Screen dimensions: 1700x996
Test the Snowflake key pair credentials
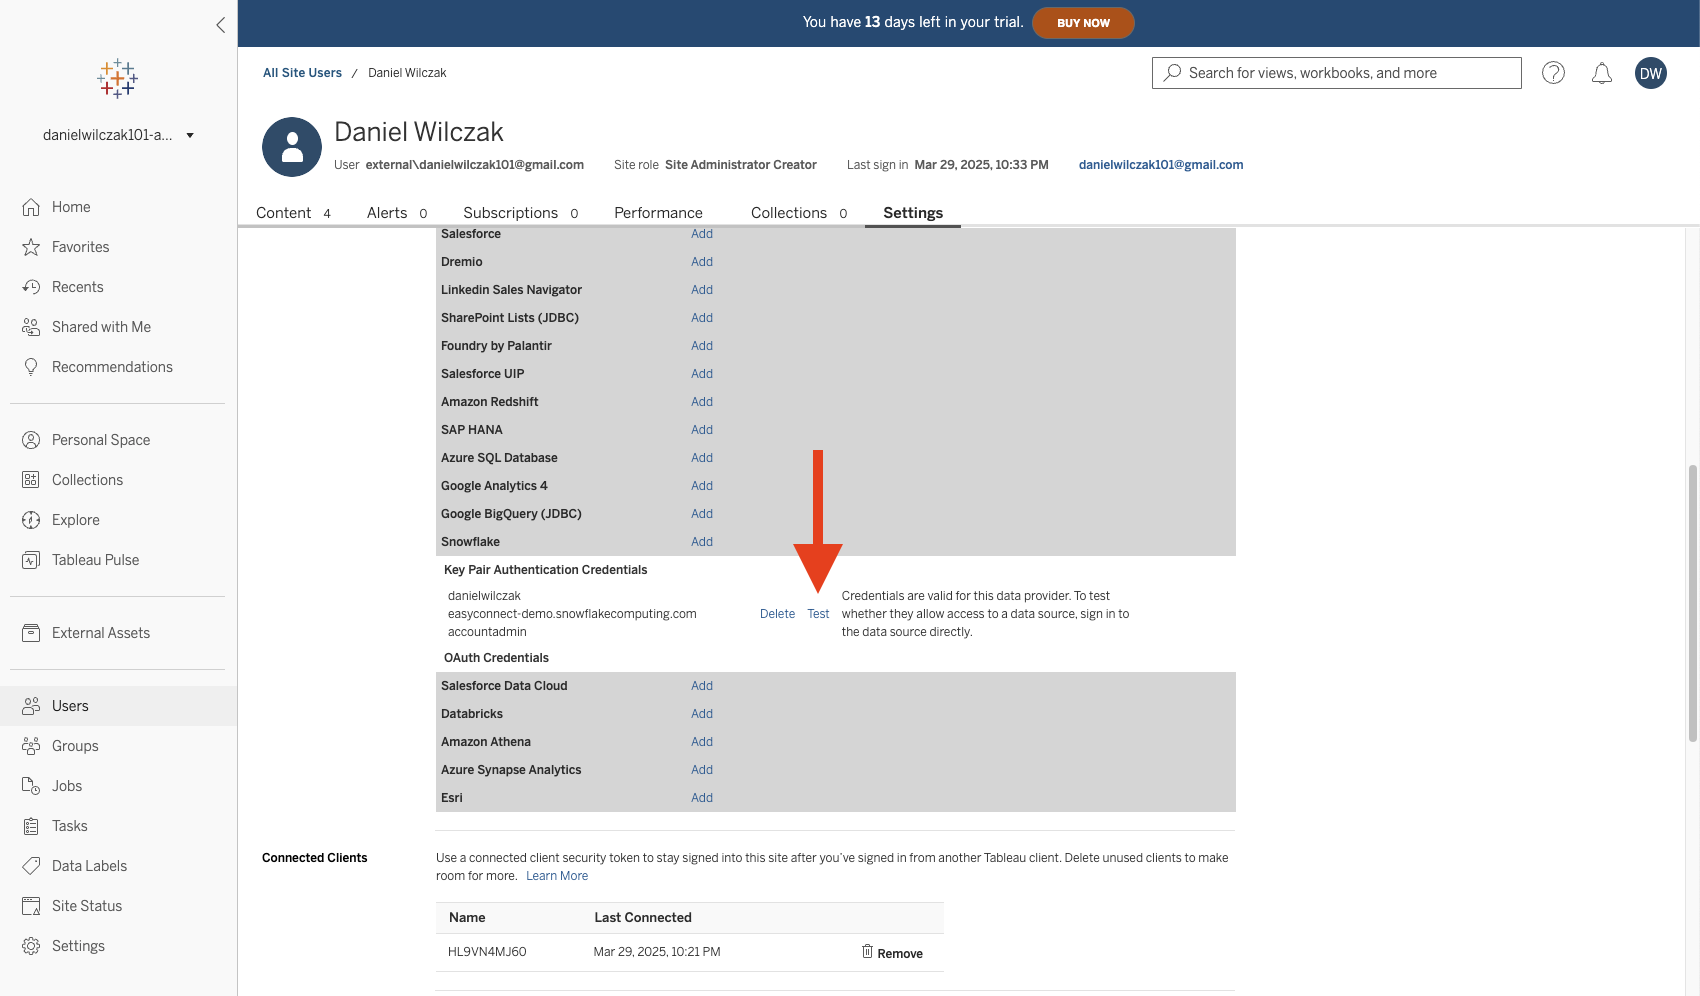point(818,614)
